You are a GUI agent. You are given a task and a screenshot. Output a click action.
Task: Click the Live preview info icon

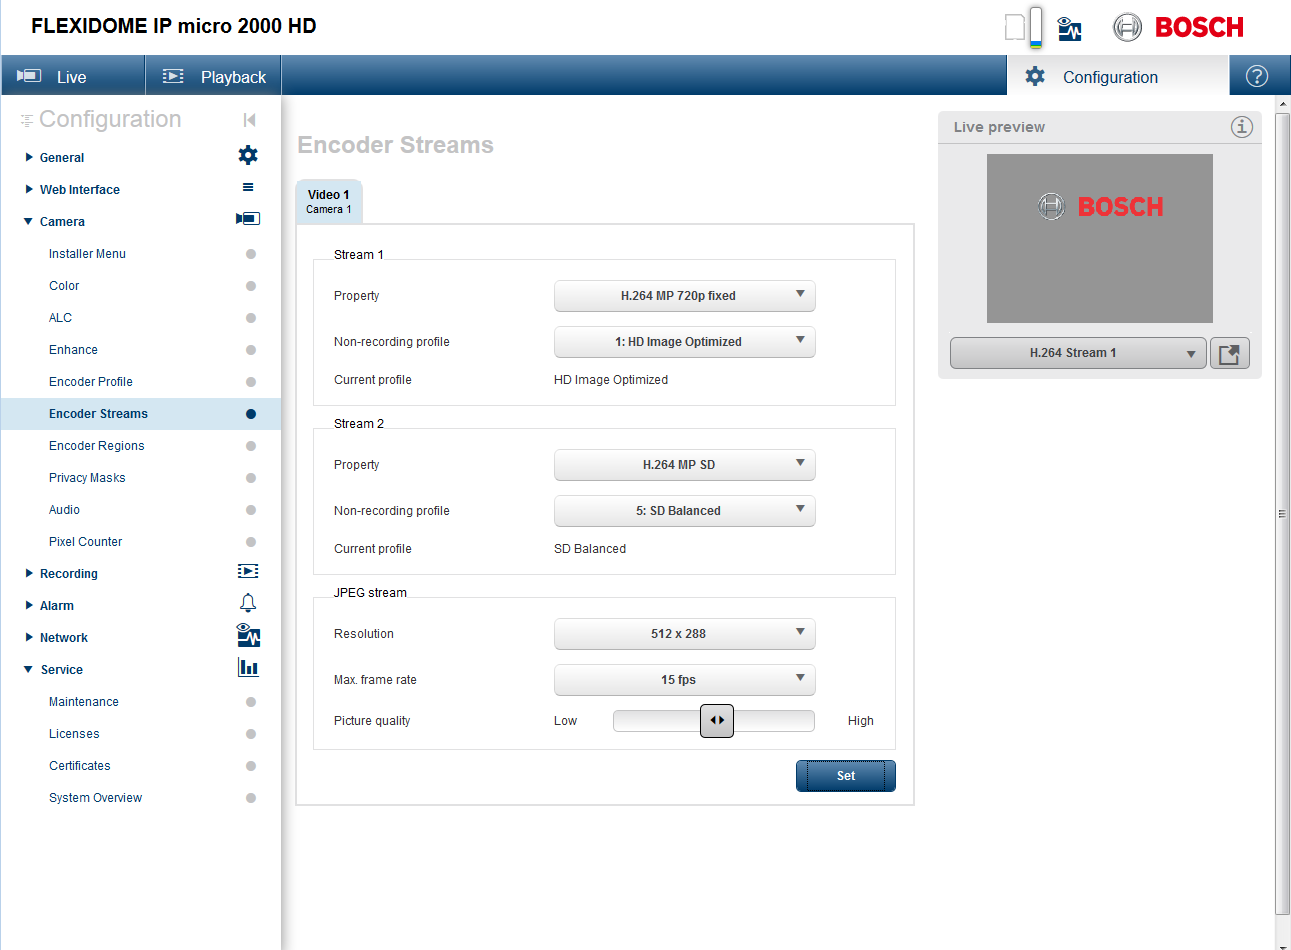tap(1241, 127)
